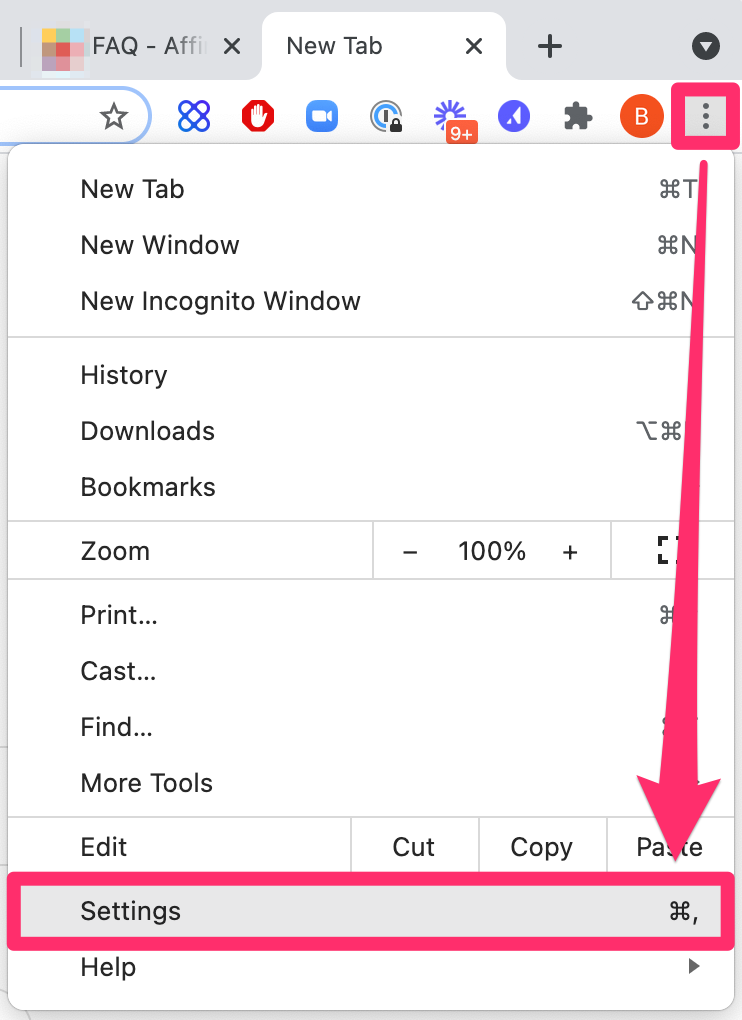Open the blue four-loop extension icon

coord(194,118)
